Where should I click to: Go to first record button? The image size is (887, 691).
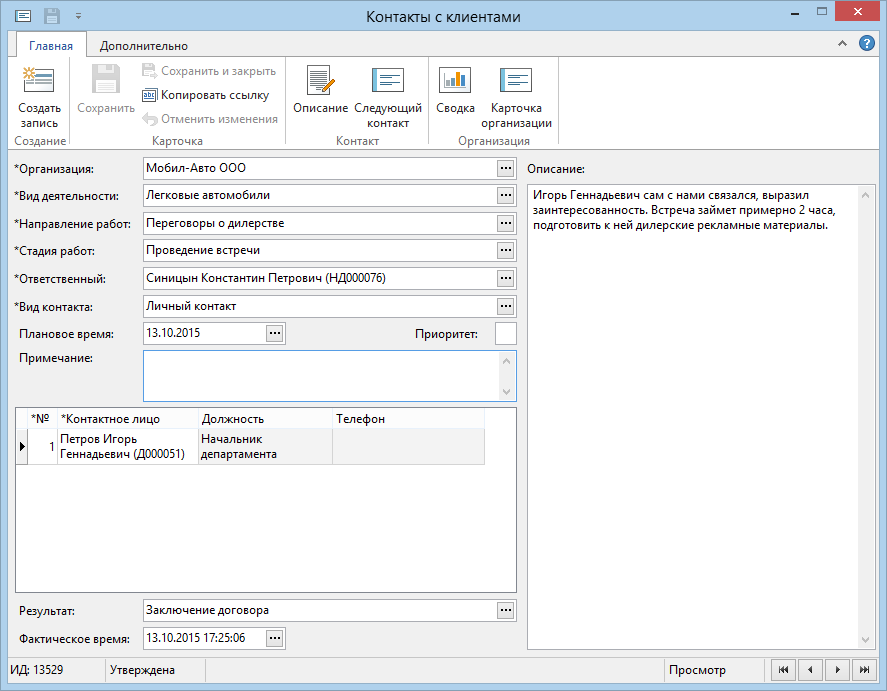tap(783, 670)
